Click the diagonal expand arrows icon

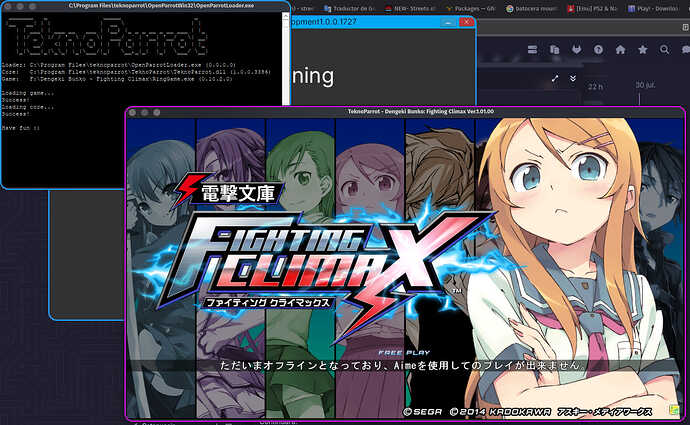[555, 78]
